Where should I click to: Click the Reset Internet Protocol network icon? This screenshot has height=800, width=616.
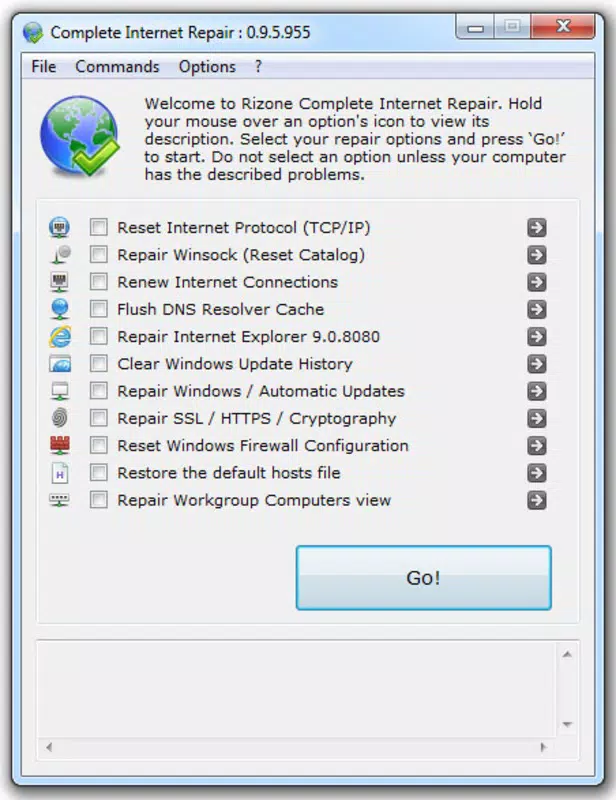59,228
